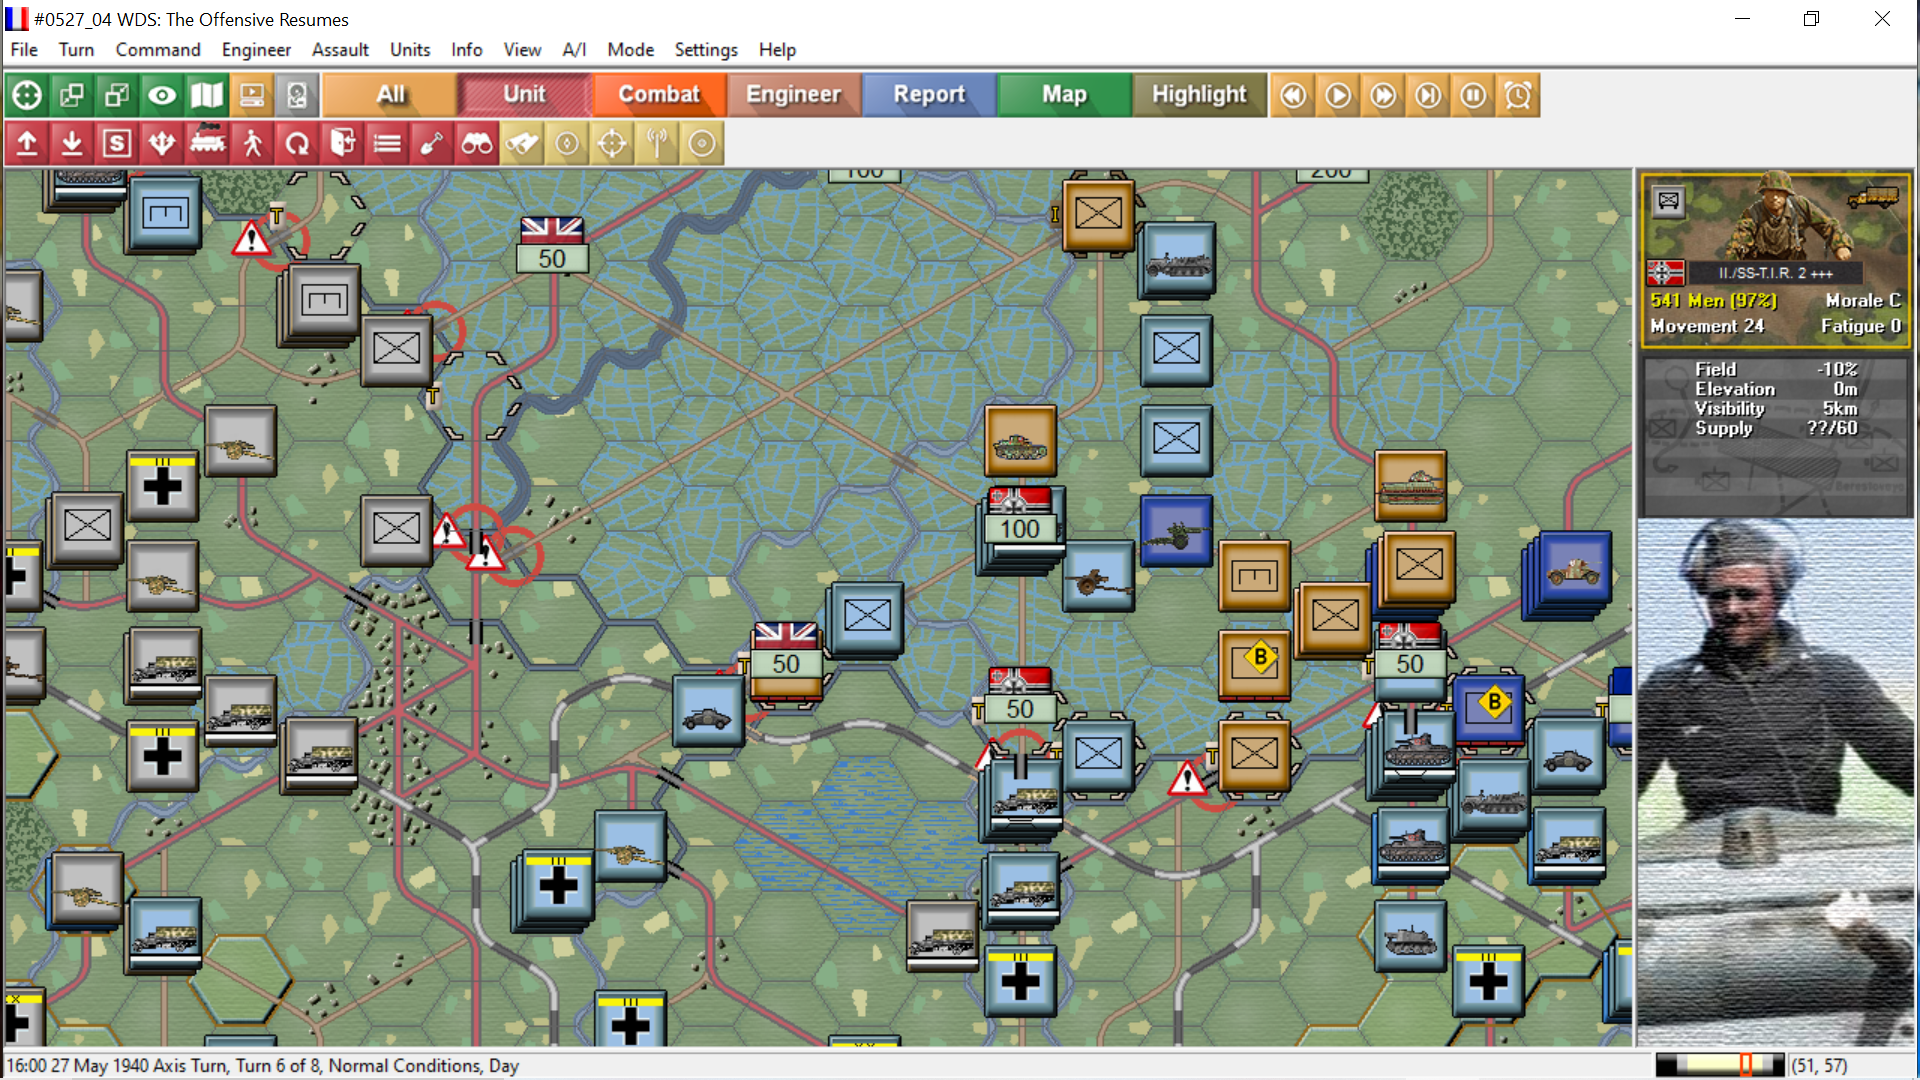The width and height of the screenshot is (1920, 1080).
Task: Click the pause button in orange toolbar
Action: (1473, 95)
